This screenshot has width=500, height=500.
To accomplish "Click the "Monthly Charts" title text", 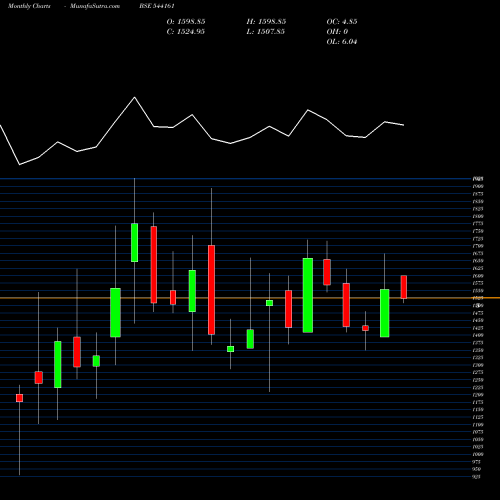I will pyautogui.click(x=29, y=6).
